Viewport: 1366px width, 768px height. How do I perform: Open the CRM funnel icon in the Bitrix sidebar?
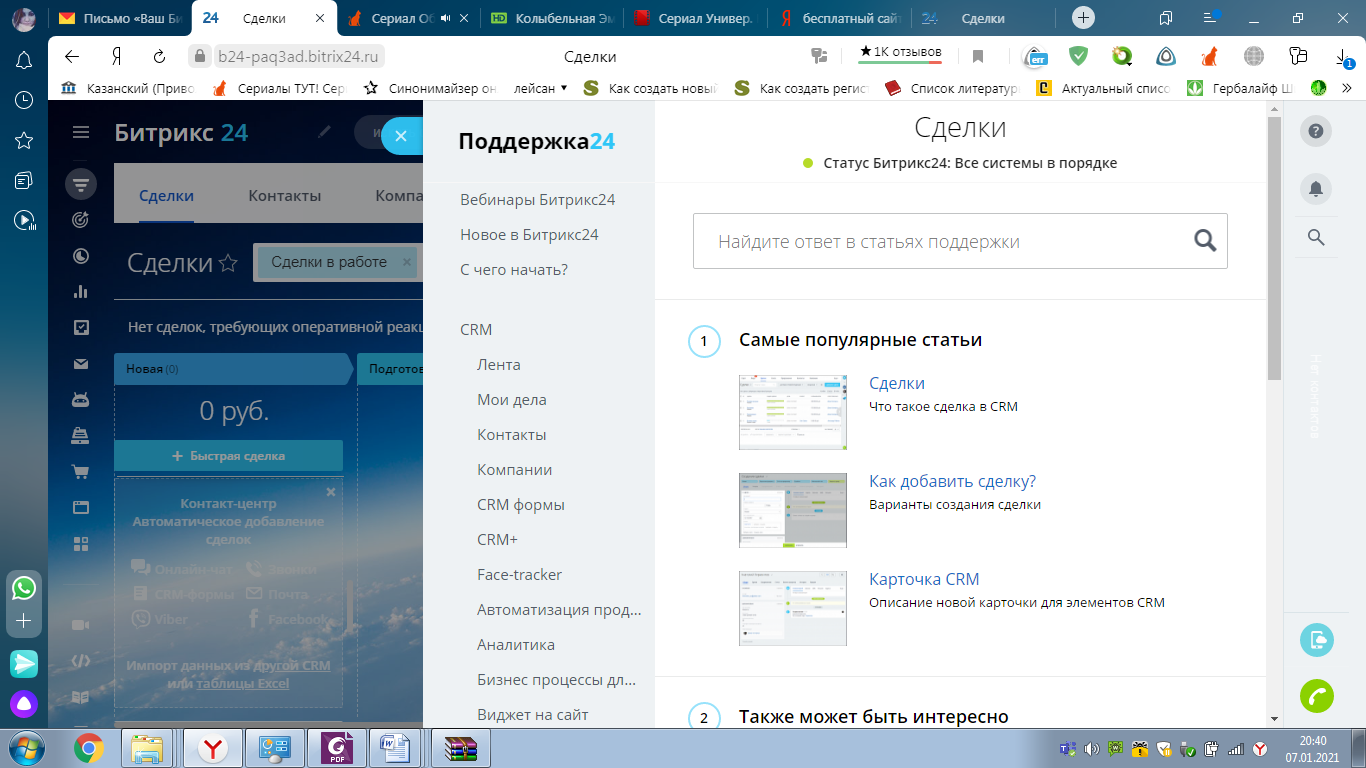[81, 184]
